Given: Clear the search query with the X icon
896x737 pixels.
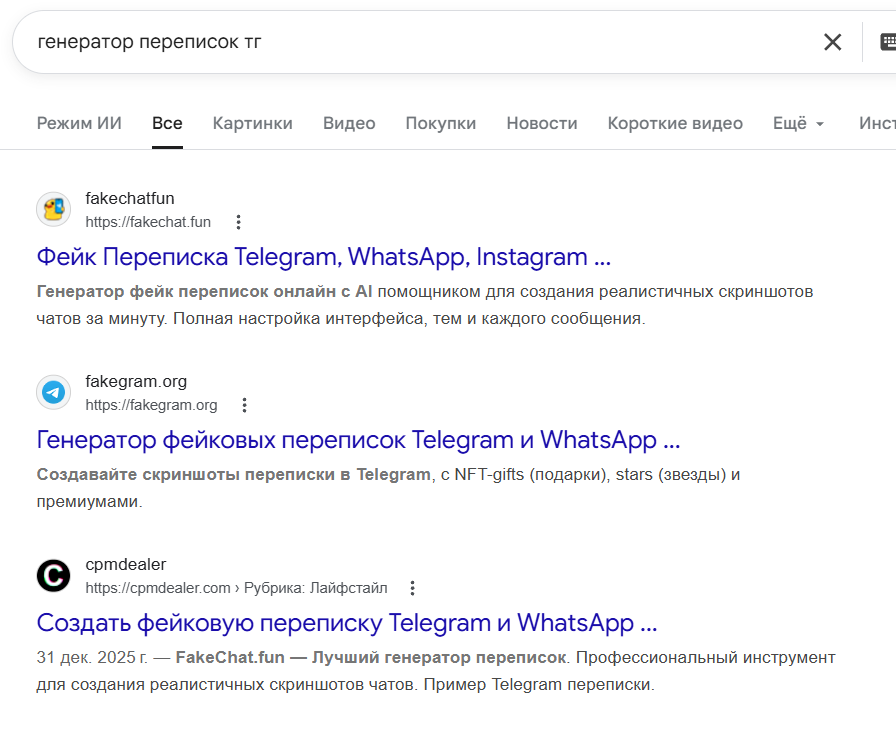Looking at the screenshot, I should [832, 42].
